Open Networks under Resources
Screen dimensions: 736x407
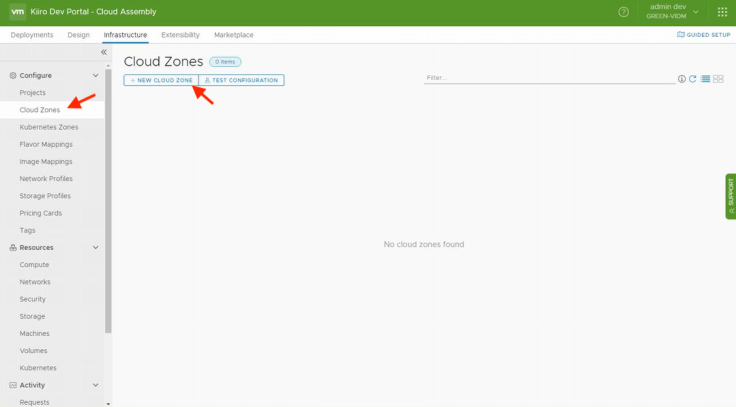coord(35,282)
